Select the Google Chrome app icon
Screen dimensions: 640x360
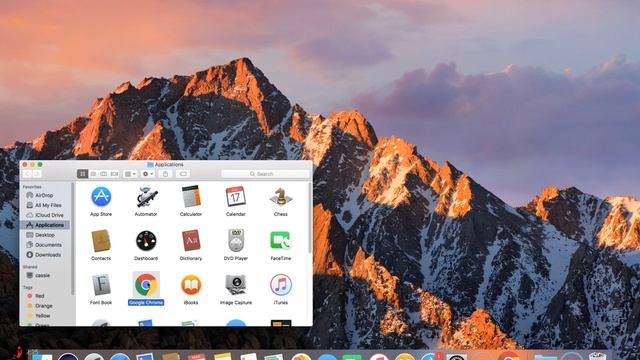coord(146,285)
